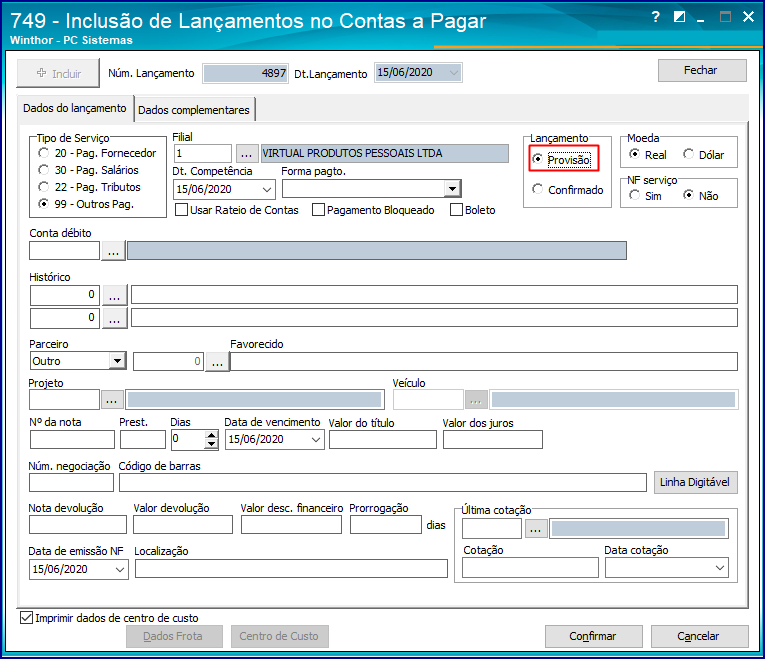Click the Cancelar button
This screenshot has height=659, width=765.
698,636
